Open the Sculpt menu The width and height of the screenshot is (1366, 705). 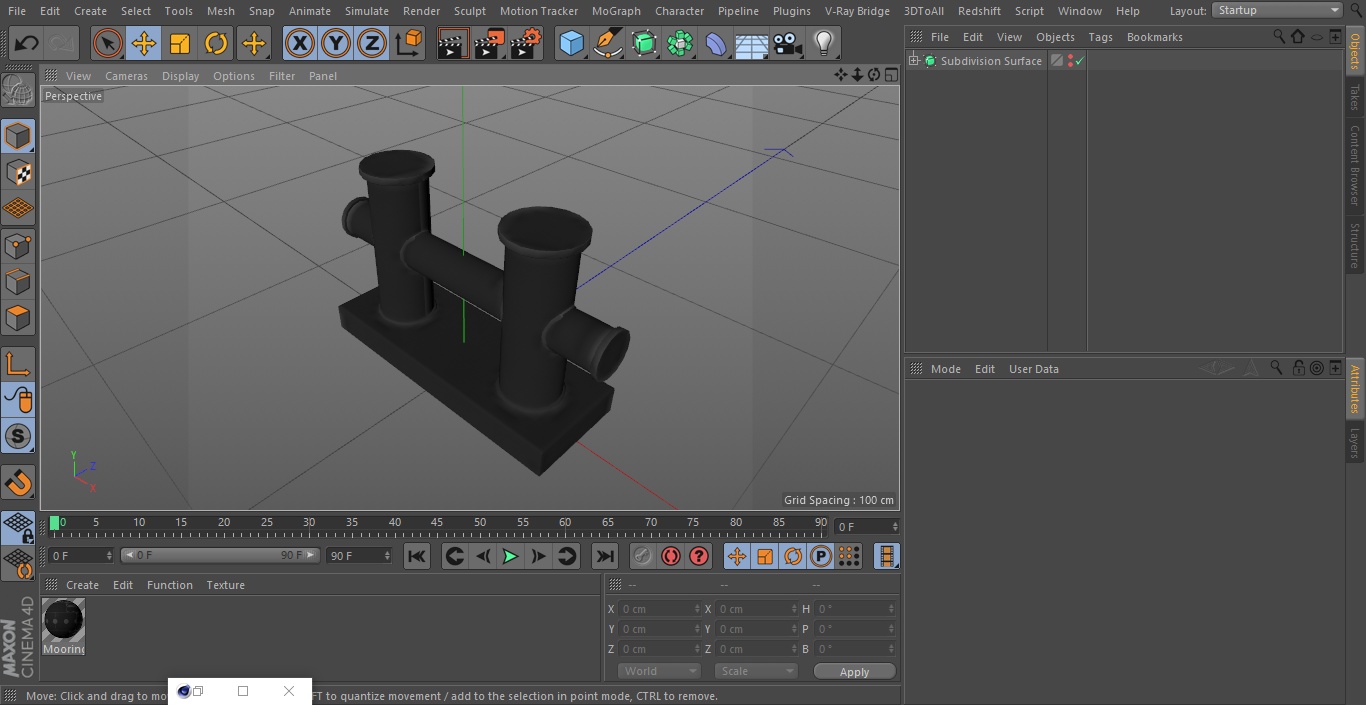(x=469, y=11)
